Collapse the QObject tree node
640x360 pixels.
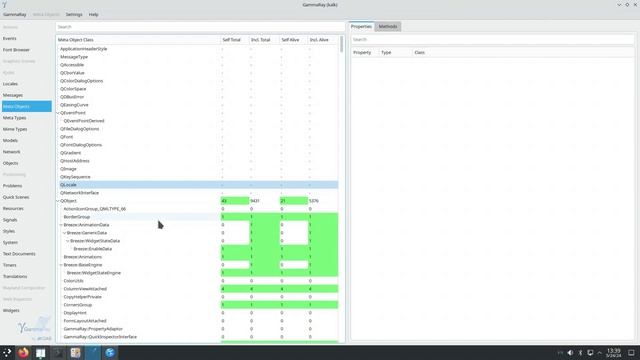[58, 201]
